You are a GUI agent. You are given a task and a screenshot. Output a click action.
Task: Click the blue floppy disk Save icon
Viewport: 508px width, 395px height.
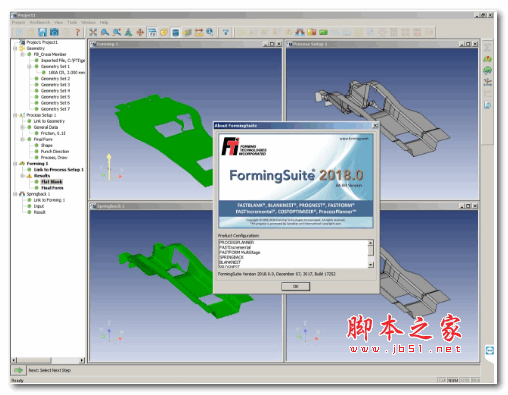[x=42, y=32]
